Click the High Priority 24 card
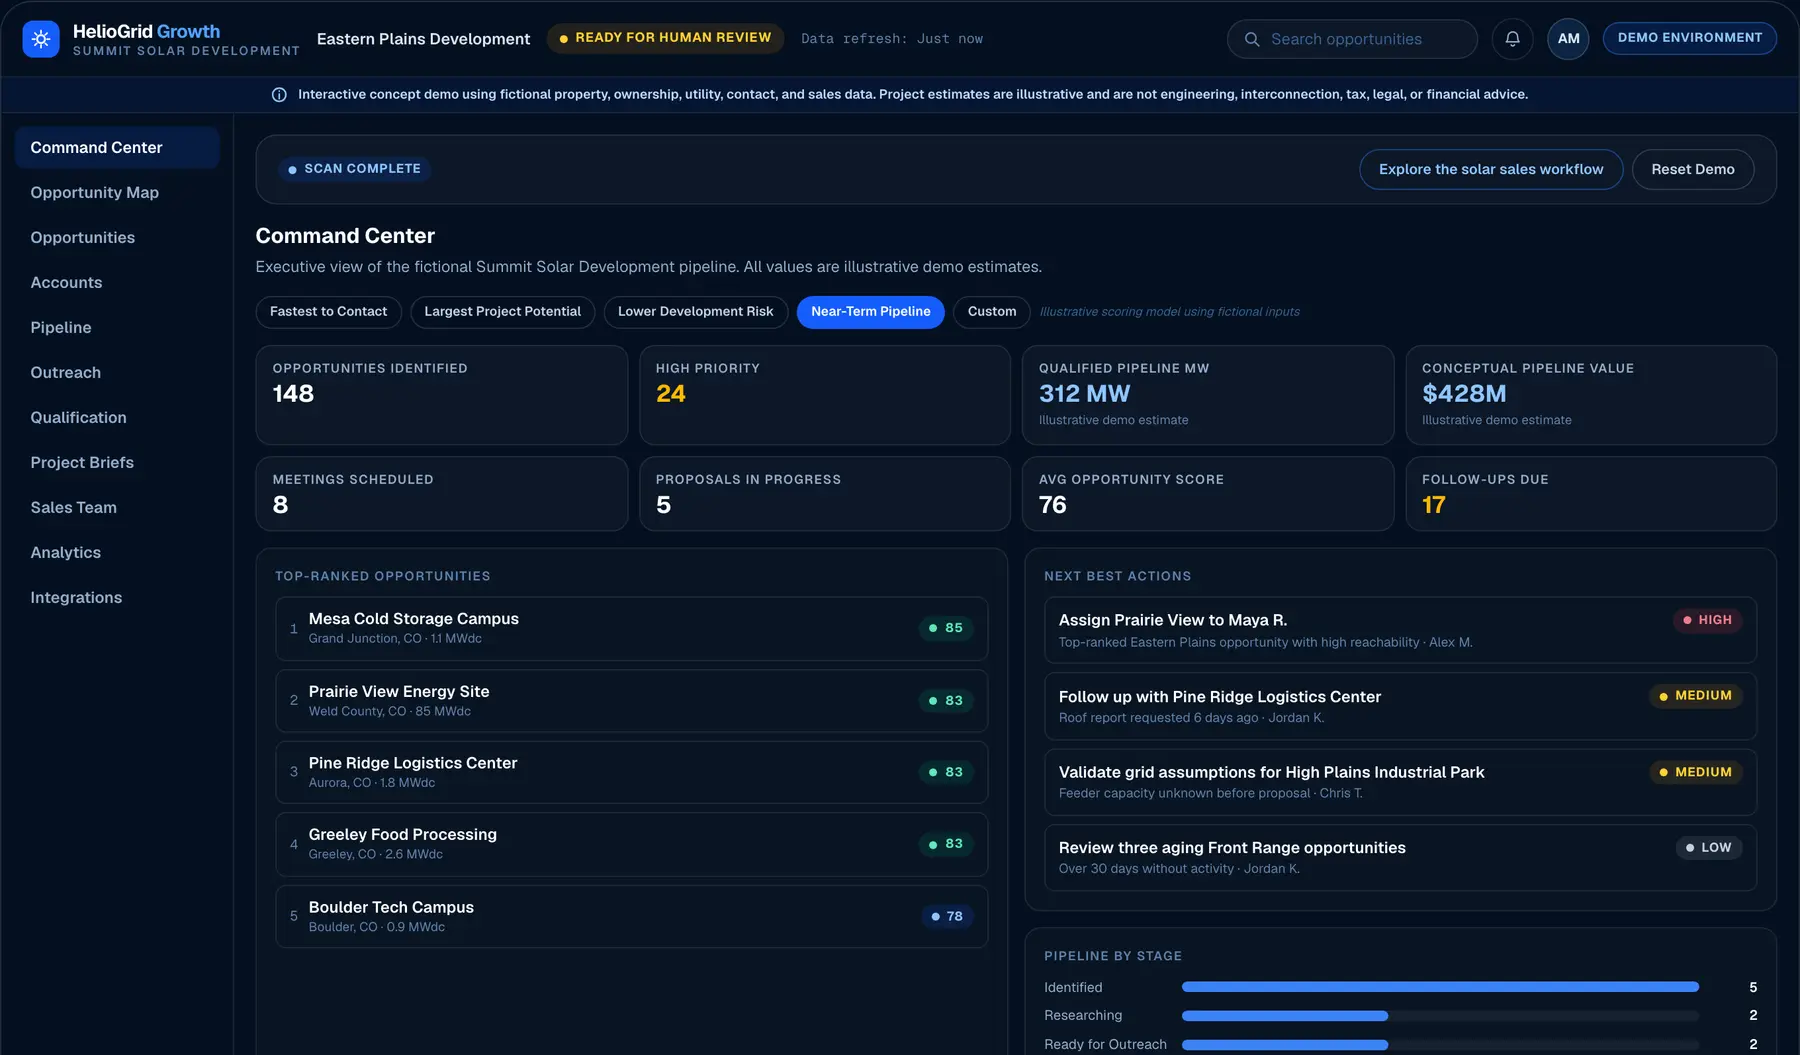Screen dimensions: 1800x1055 tap(824, 395)
